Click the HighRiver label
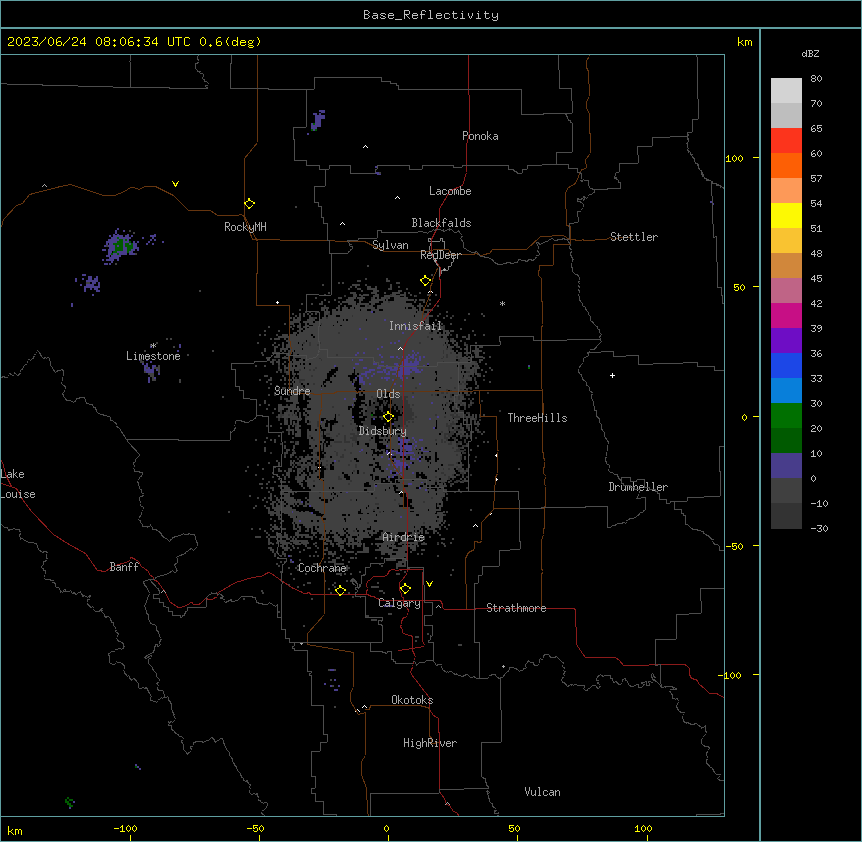 [x=430, y=743]
